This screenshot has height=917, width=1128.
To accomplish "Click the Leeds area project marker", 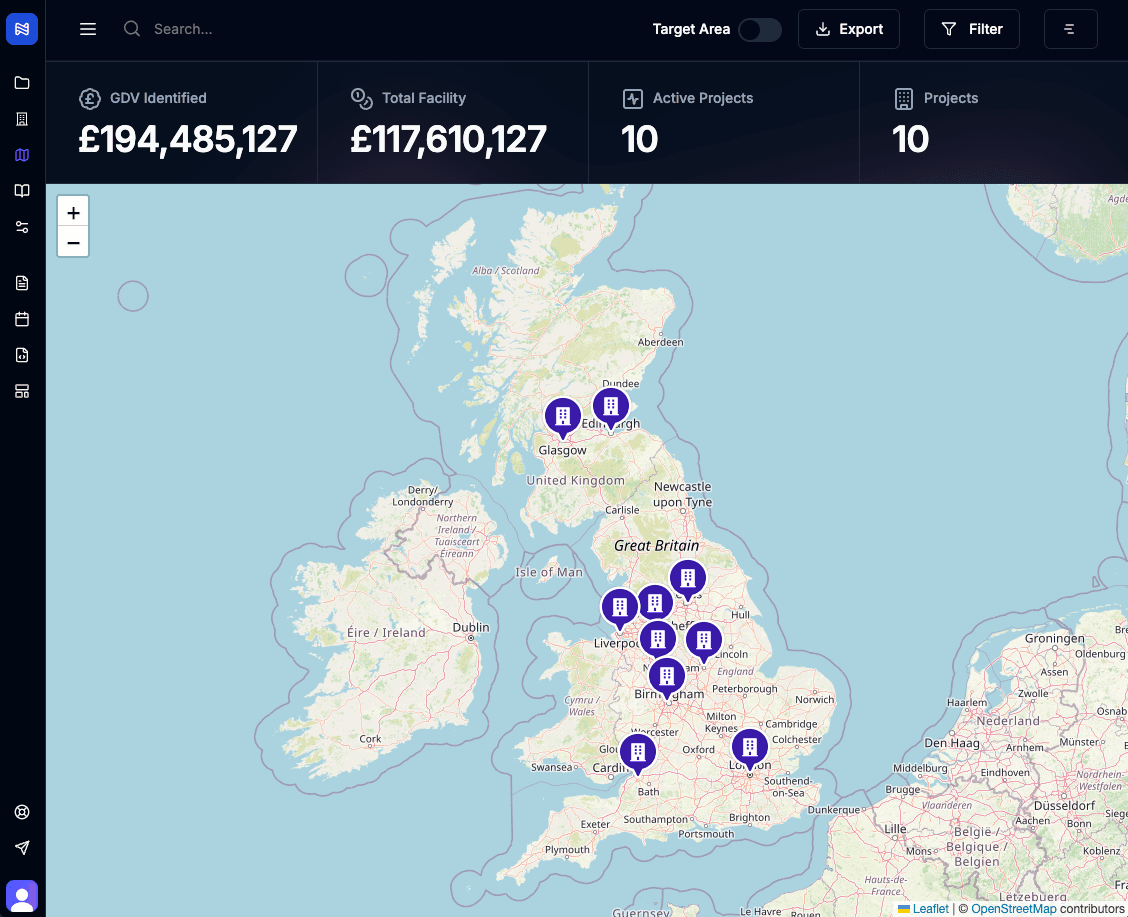I will coord(688,580).
